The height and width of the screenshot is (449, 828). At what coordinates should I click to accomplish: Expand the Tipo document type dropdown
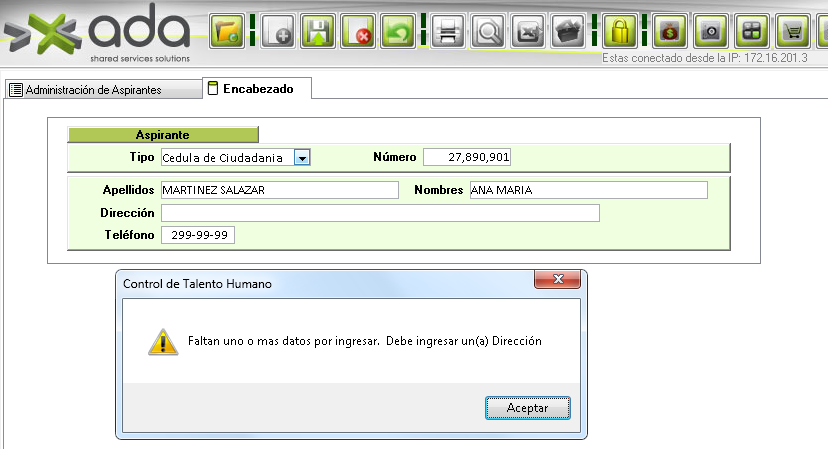303,157
